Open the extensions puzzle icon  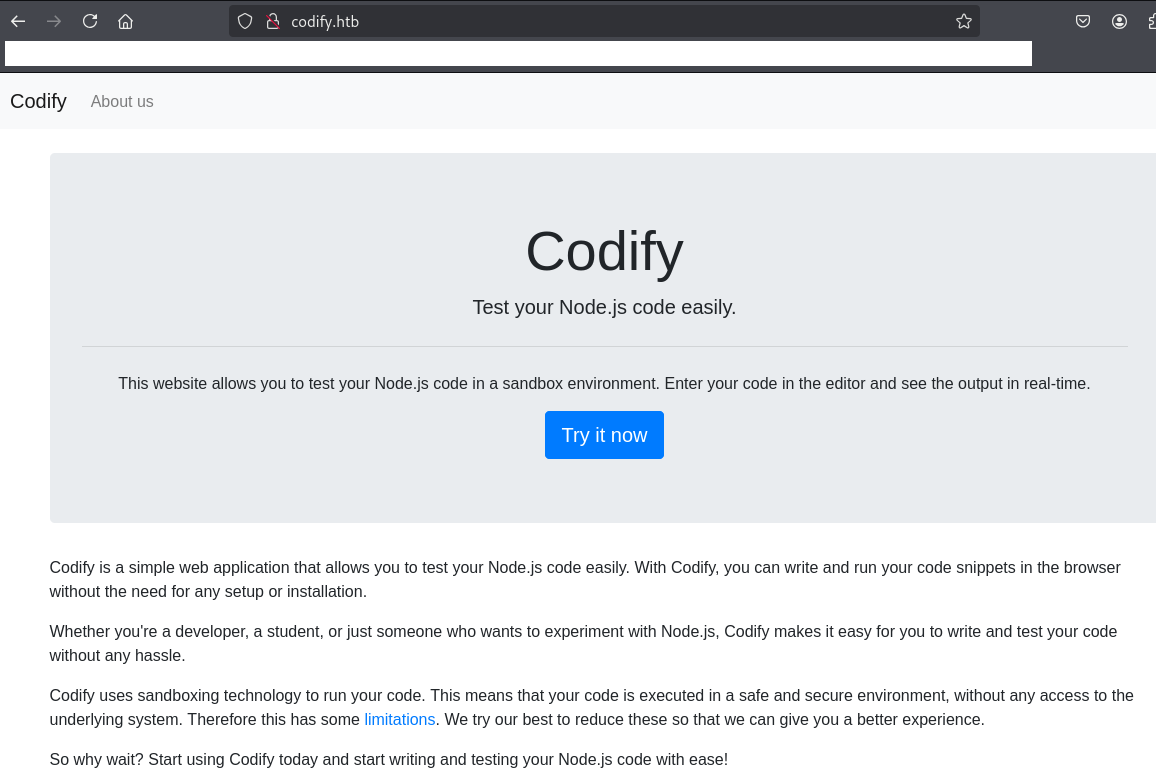coord(1150,21)
